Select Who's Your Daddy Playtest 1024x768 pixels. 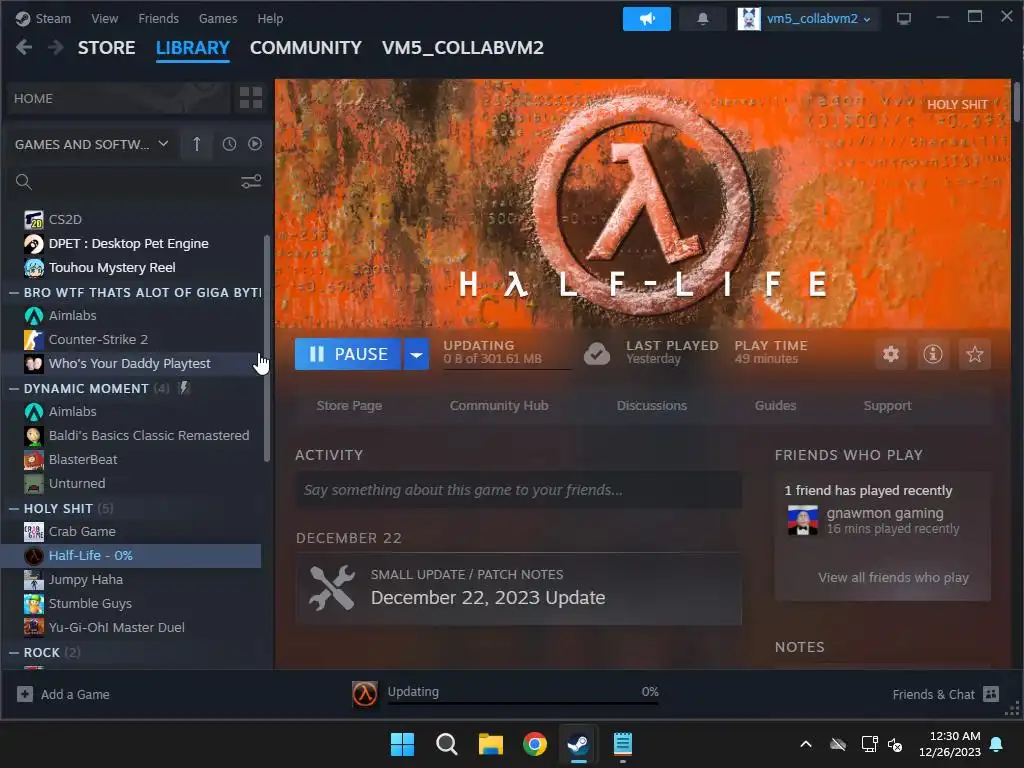pyautogui.click(x=131, y=364)
